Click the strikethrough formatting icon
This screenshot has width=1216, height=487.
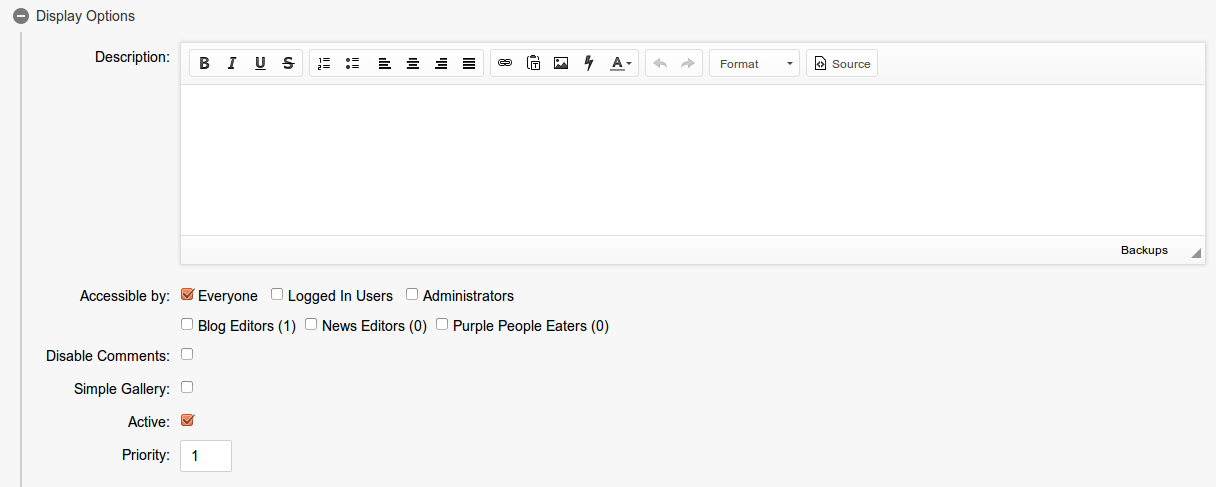click(x=288, y=64)
